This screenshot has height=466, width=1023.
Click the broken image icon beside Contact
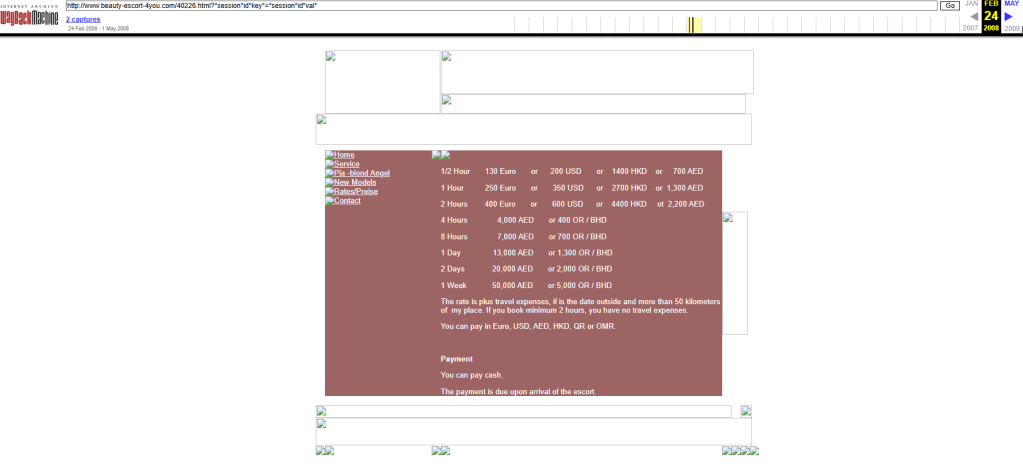[x=329, y=201]
